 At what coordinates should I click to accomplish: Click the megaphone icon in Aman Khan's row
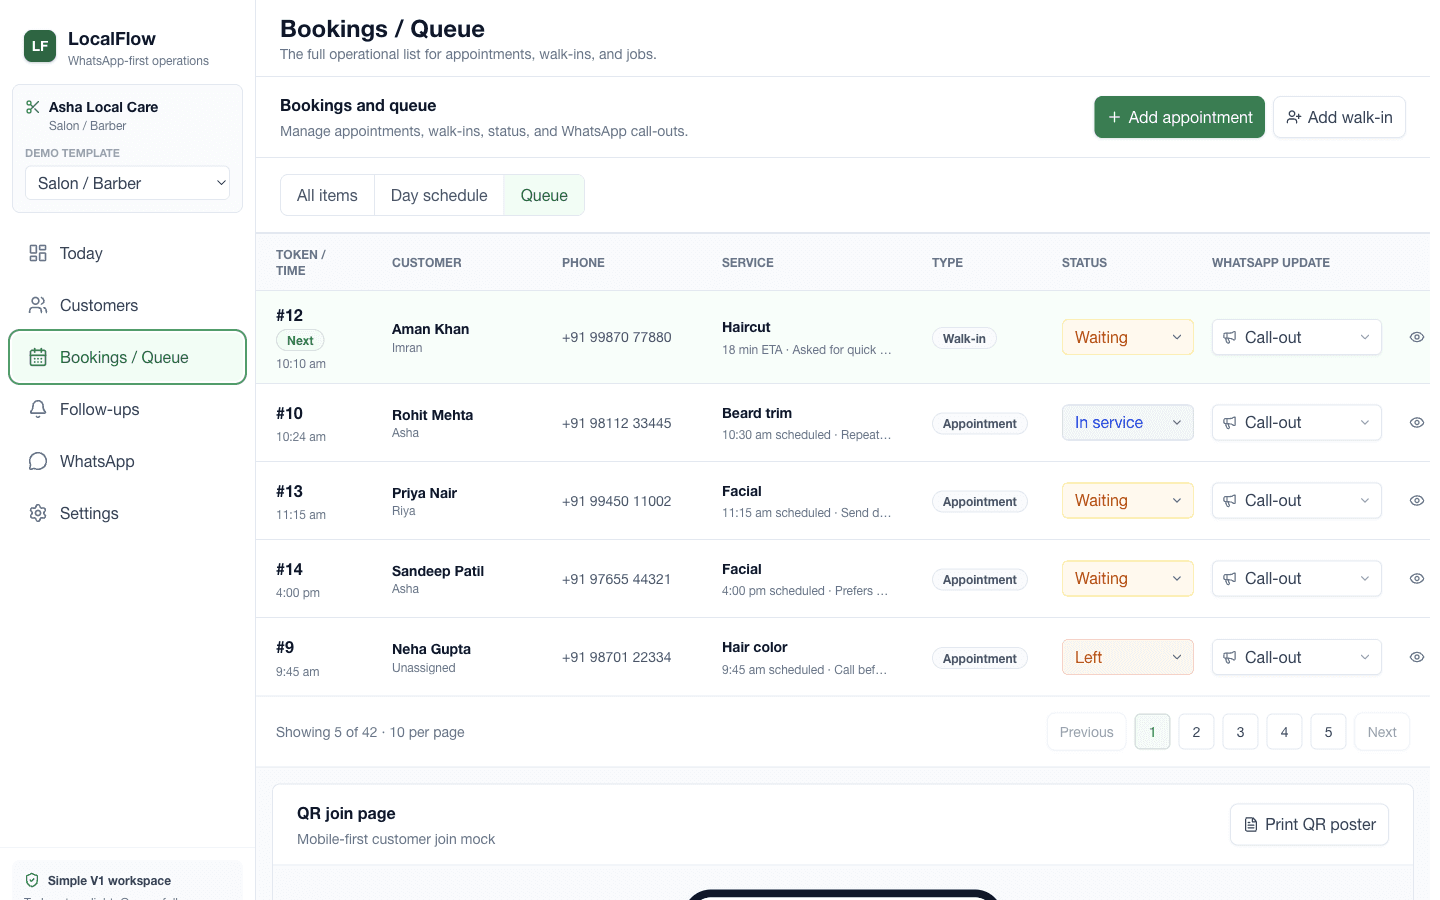[1230, 337]
